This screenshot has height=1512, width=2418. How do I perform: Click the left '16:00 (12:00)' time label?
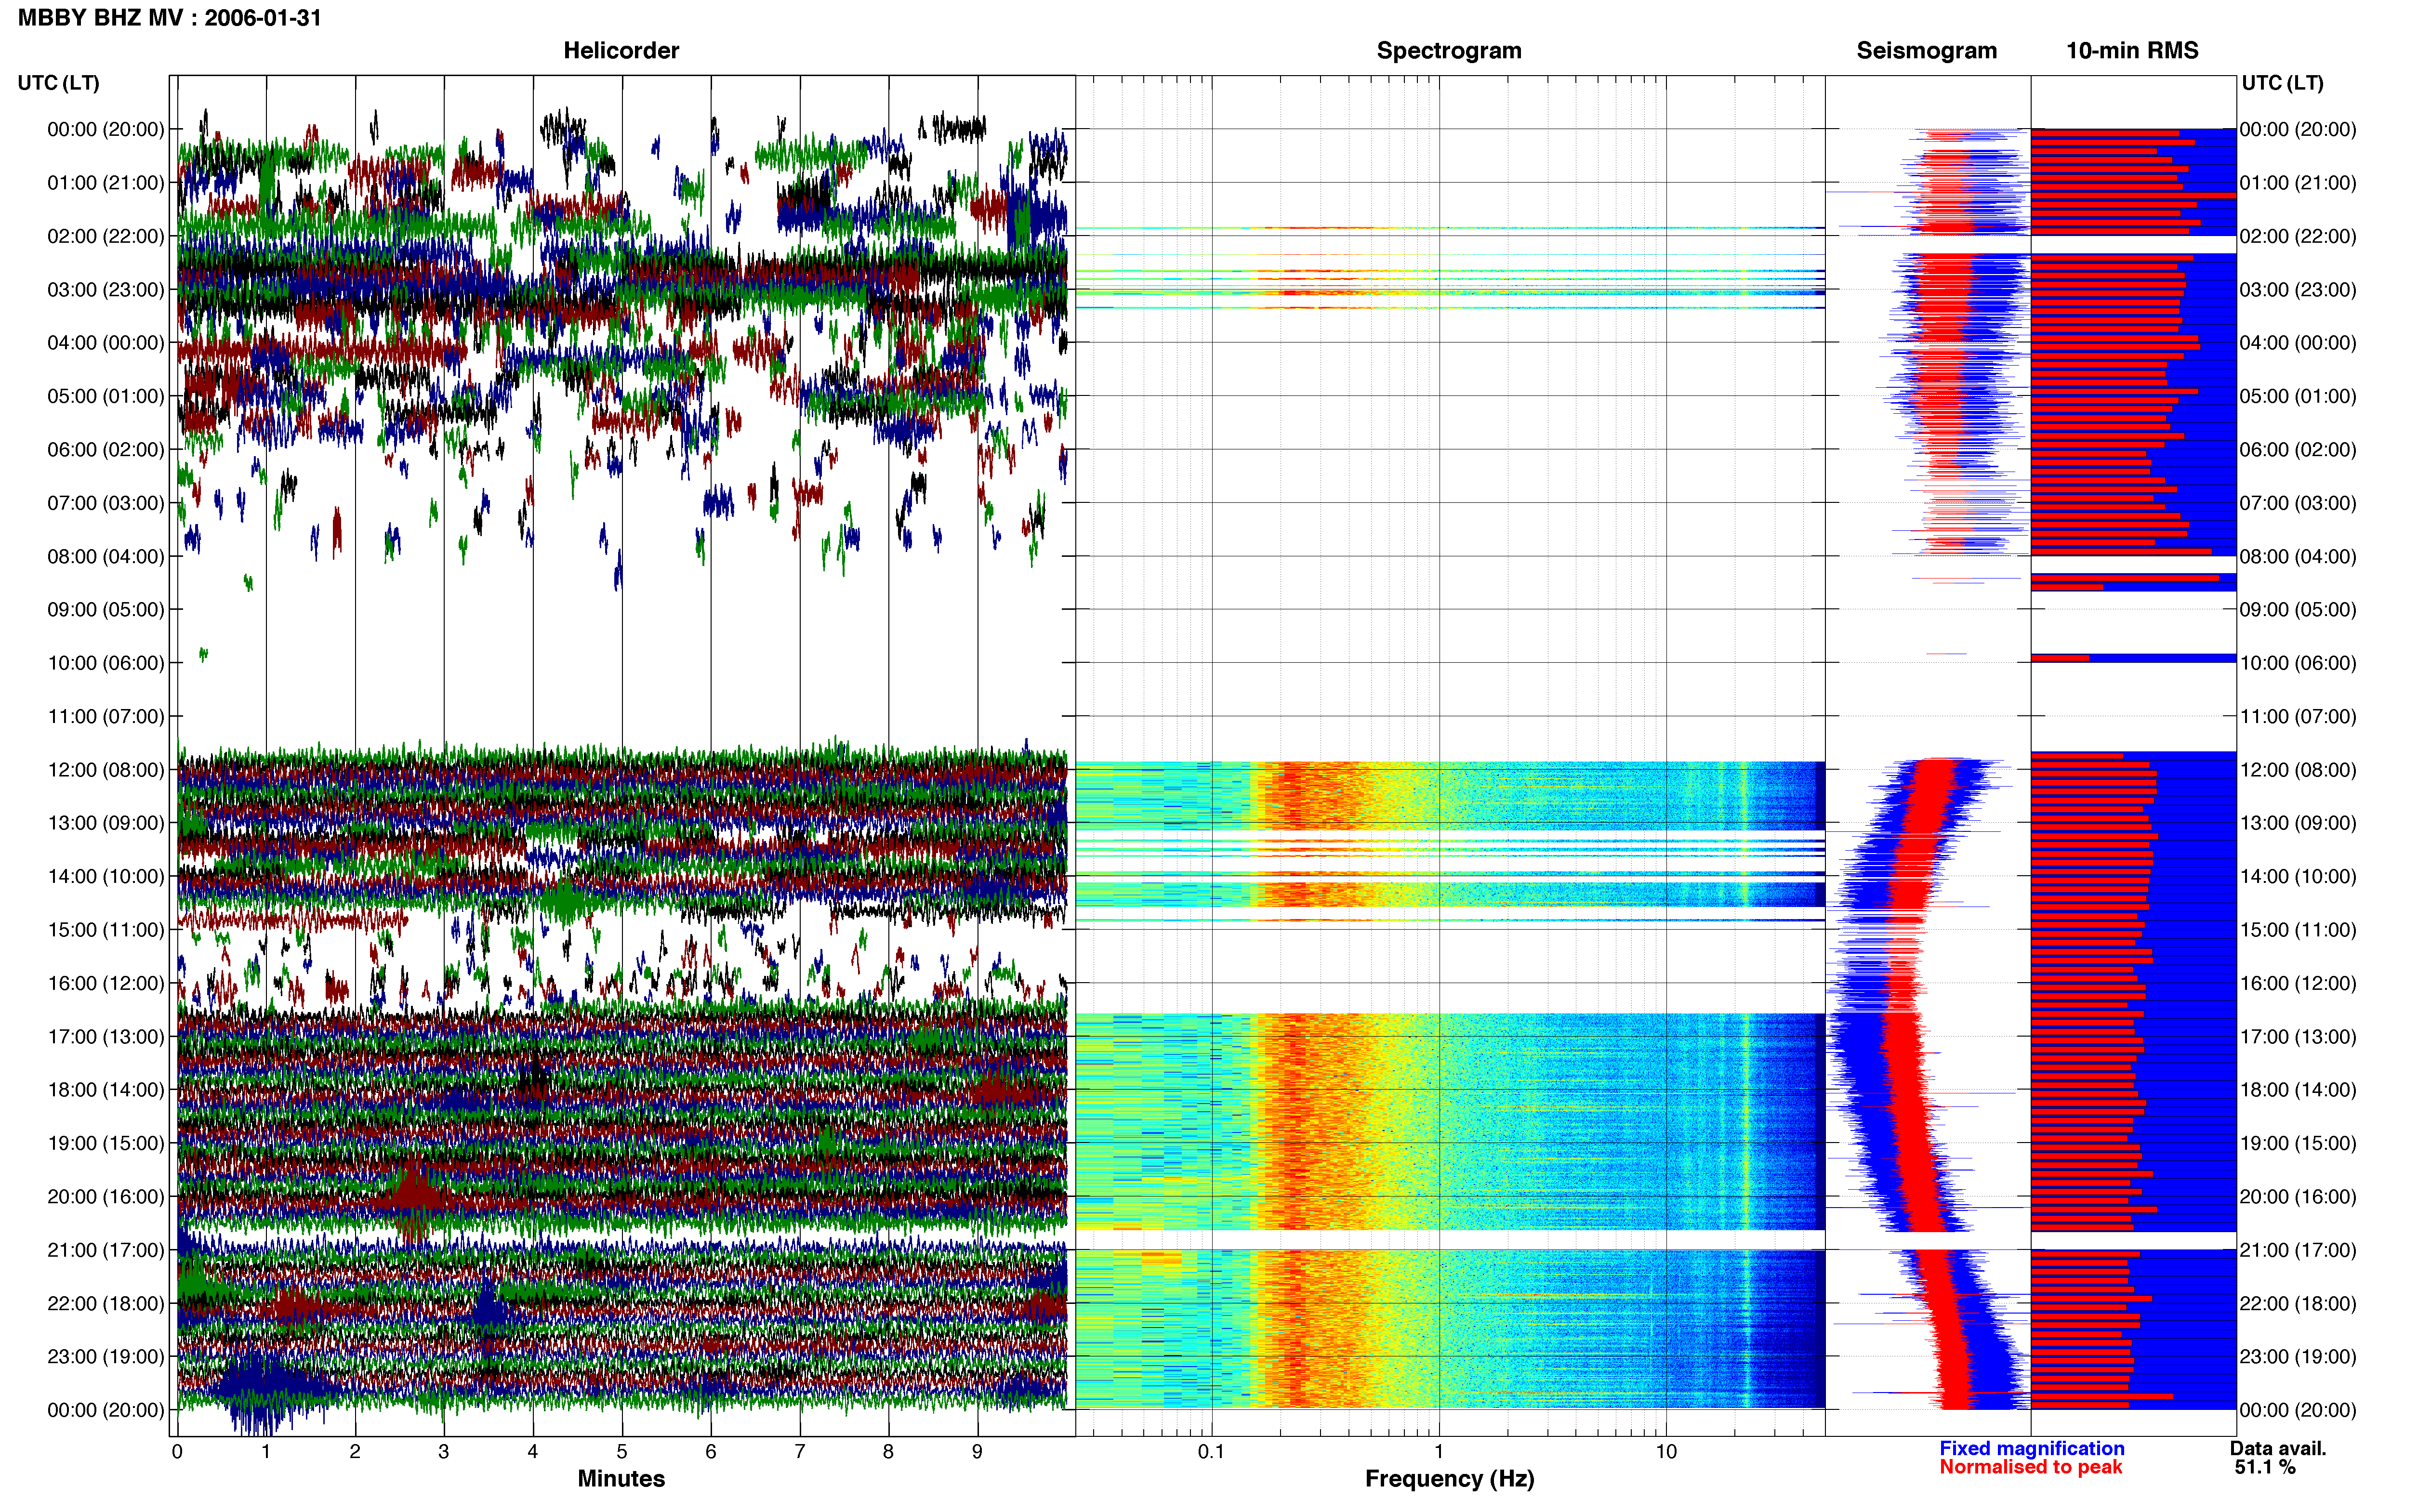tap(106, 983)
